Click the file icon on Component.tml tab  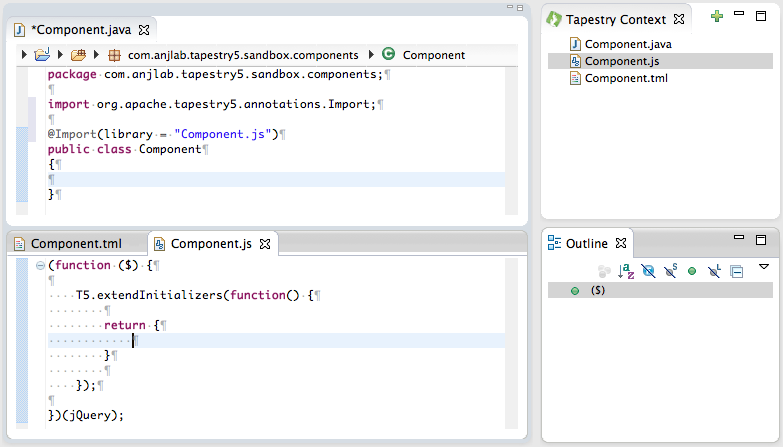(19, 244)
